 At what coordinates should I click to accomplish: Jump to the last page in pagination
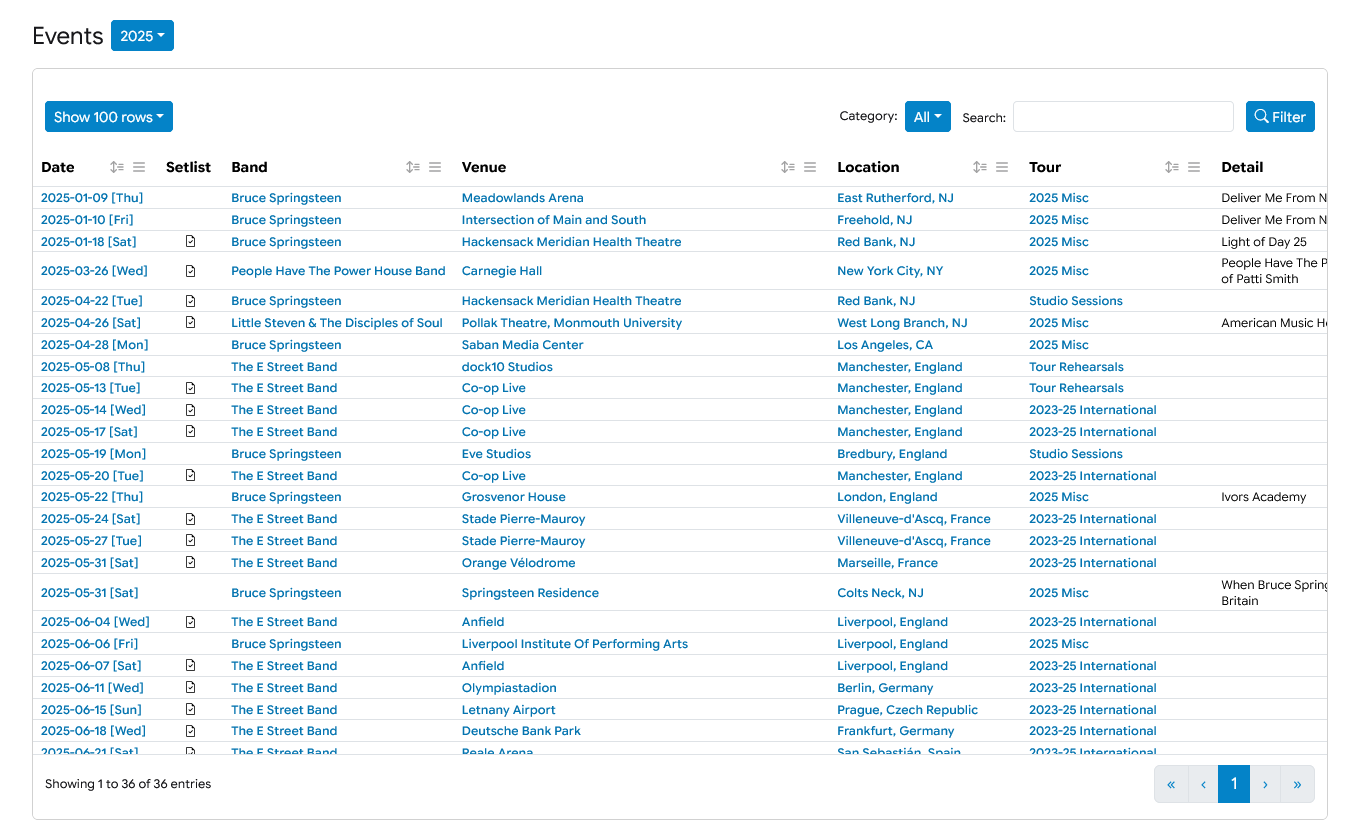coord(1297,784)
